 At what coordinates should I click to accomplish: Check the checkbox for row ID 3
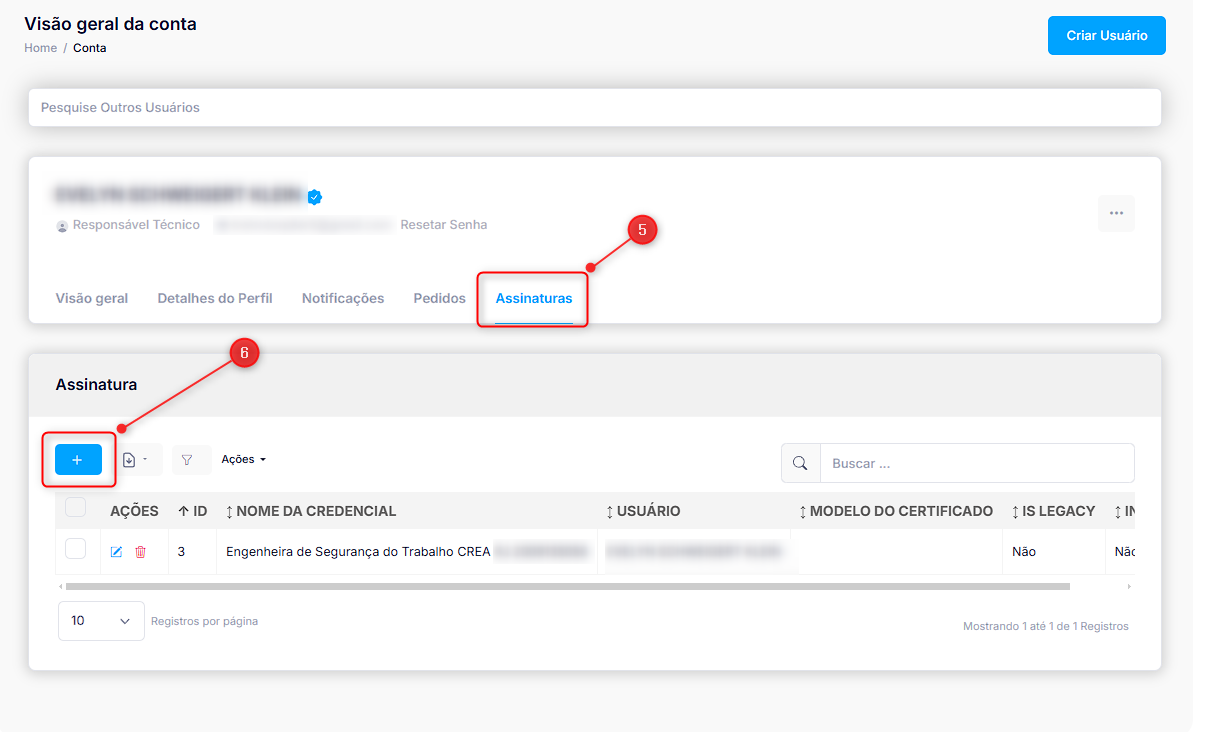(76, 549)
